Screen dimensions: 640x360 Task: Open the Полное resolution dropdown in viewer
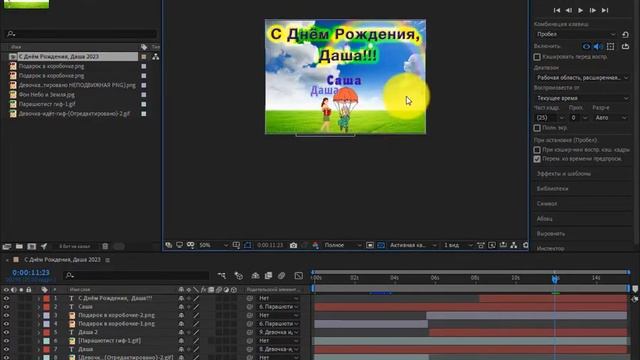pos(343,245)
